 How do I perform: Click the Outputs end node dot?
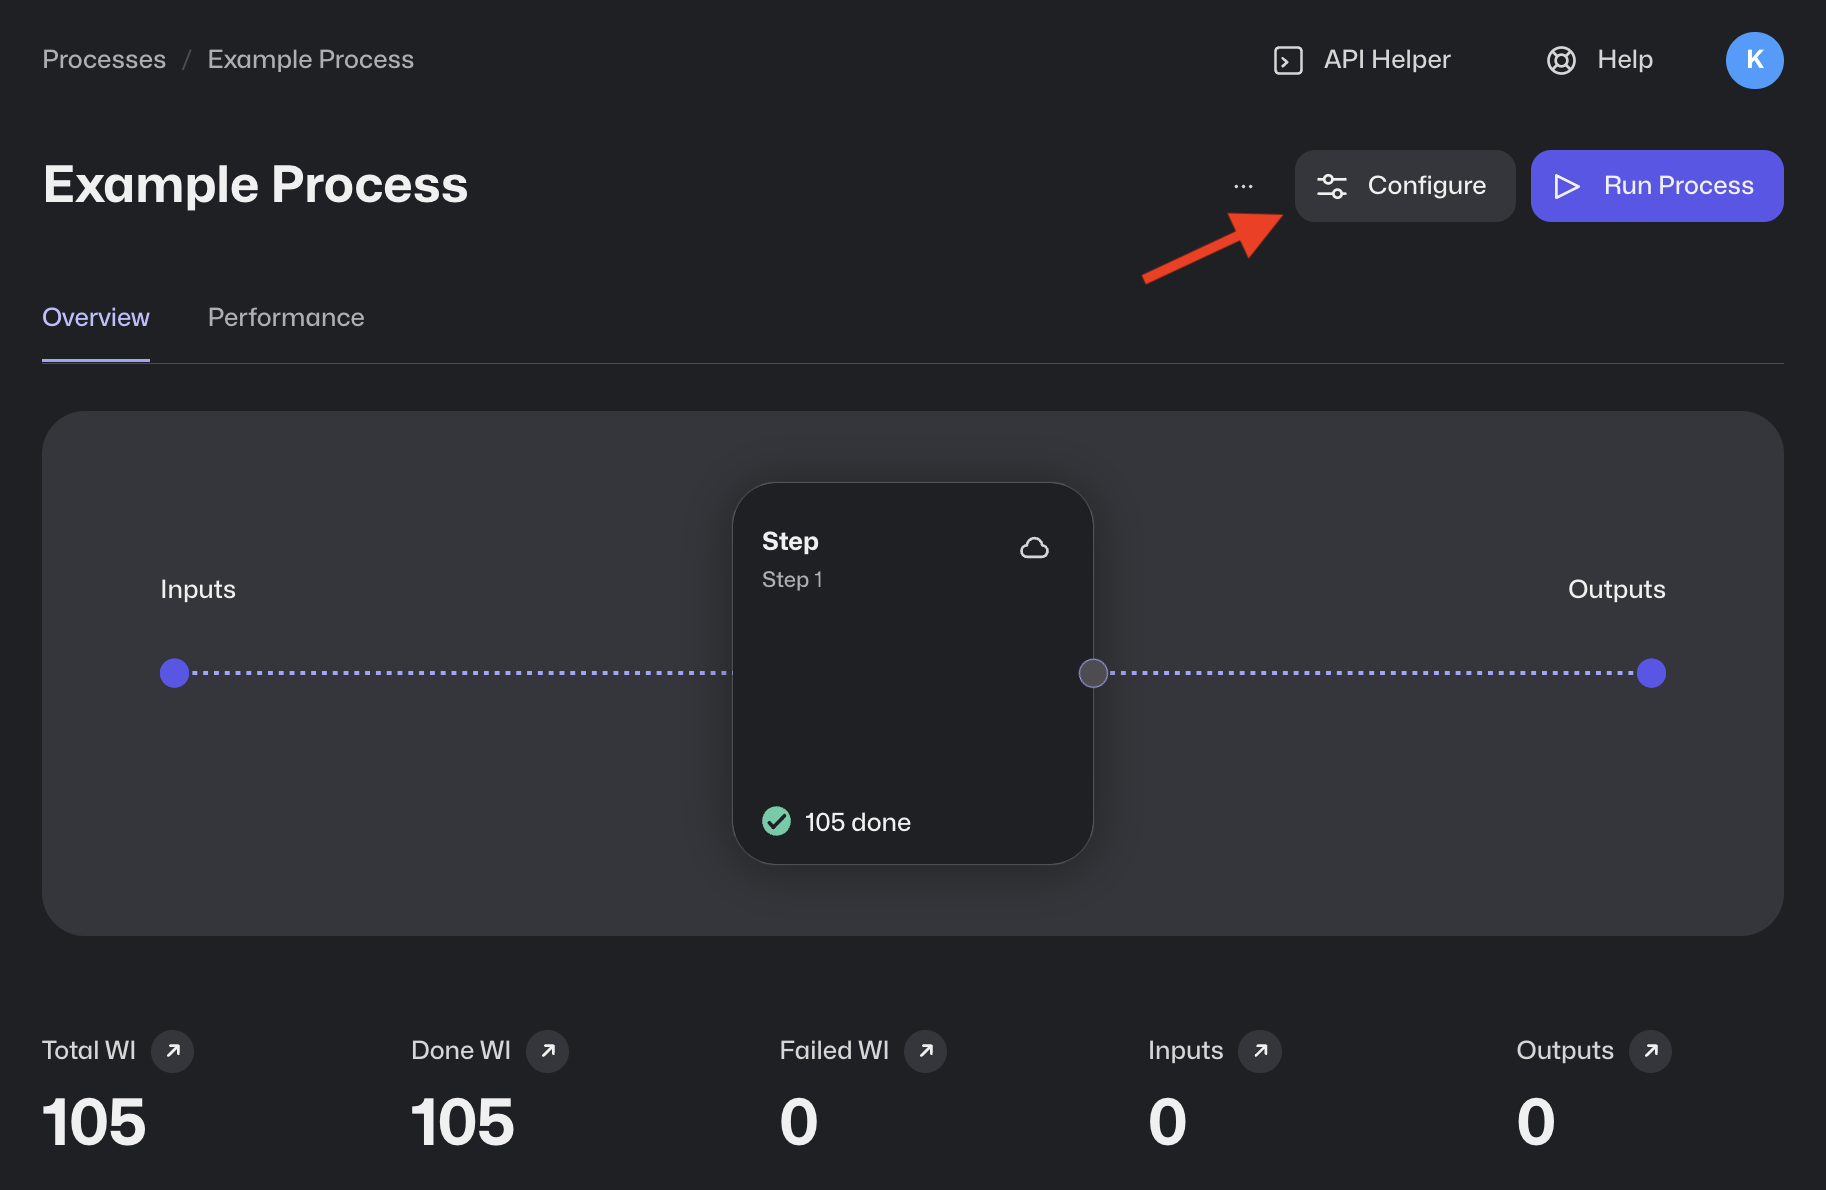click(1651, 673)
